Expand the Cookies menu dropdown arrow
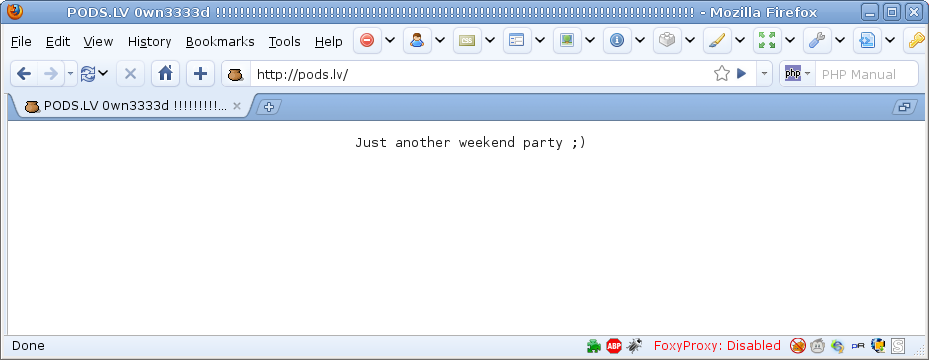This screenshot has height=360, width=929. click(x=440, y=40)
